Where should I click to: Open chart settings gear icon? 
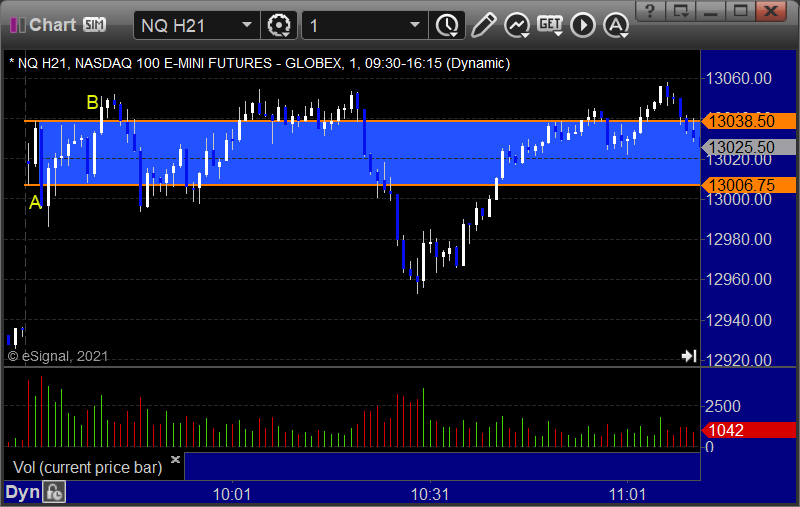279,26
